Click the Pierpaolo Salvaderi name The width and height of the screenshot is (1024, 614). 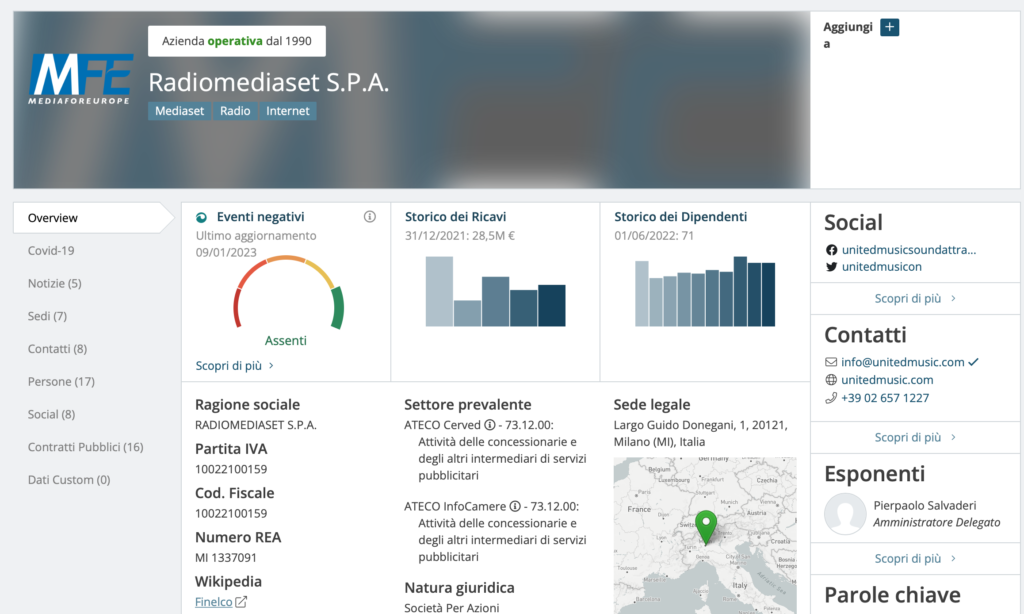(x=925, y=506)
